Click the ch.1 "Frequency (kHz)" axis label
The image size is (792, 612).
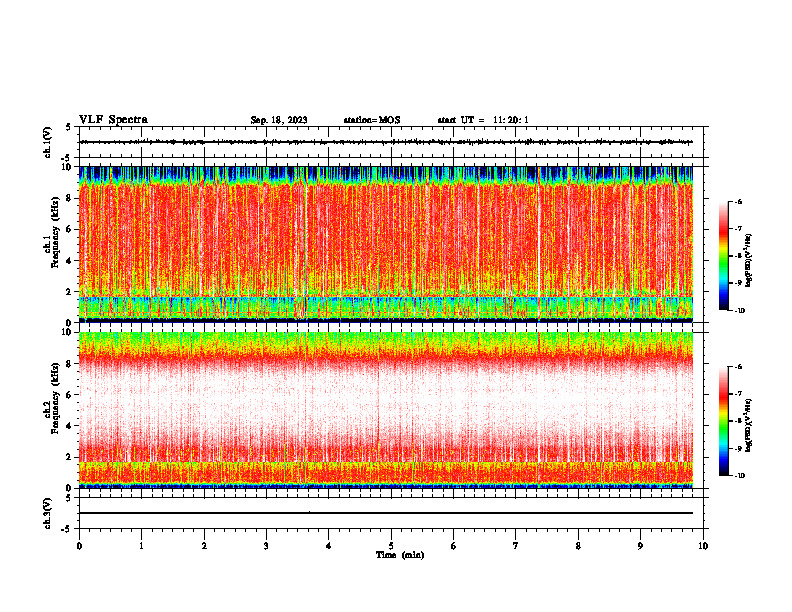(55, 231)
